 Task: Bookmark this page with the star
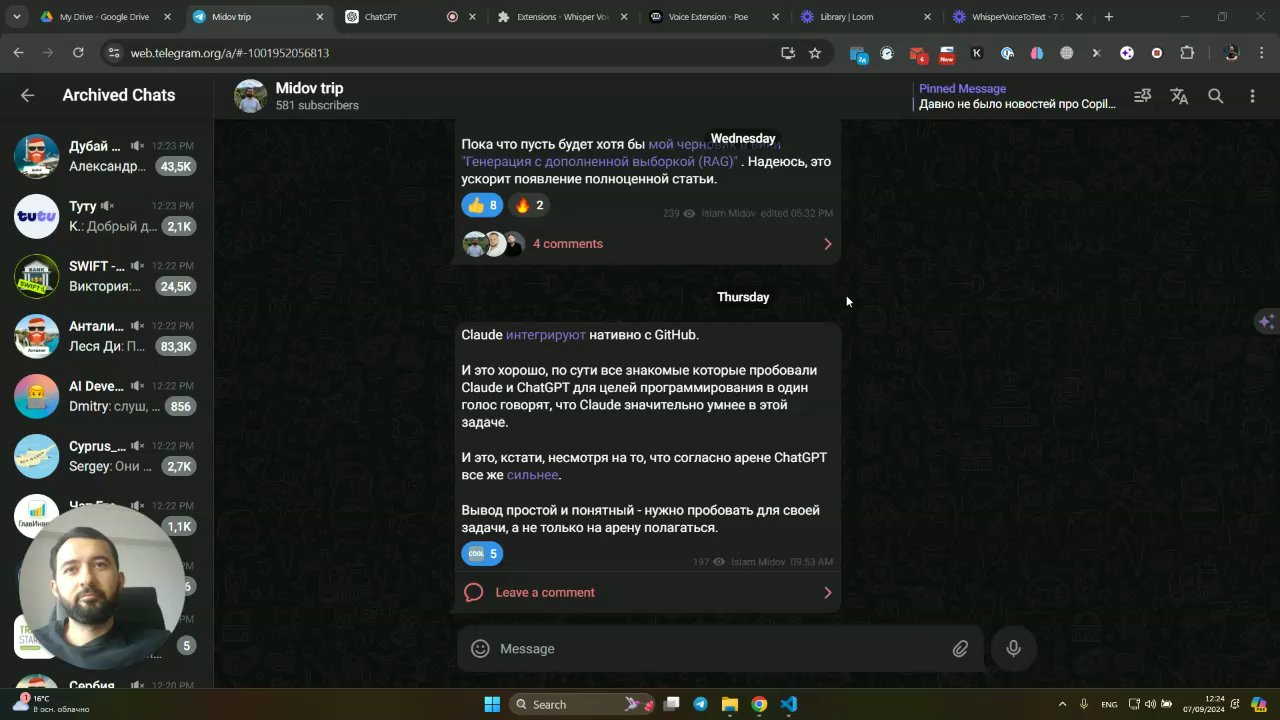815,53
